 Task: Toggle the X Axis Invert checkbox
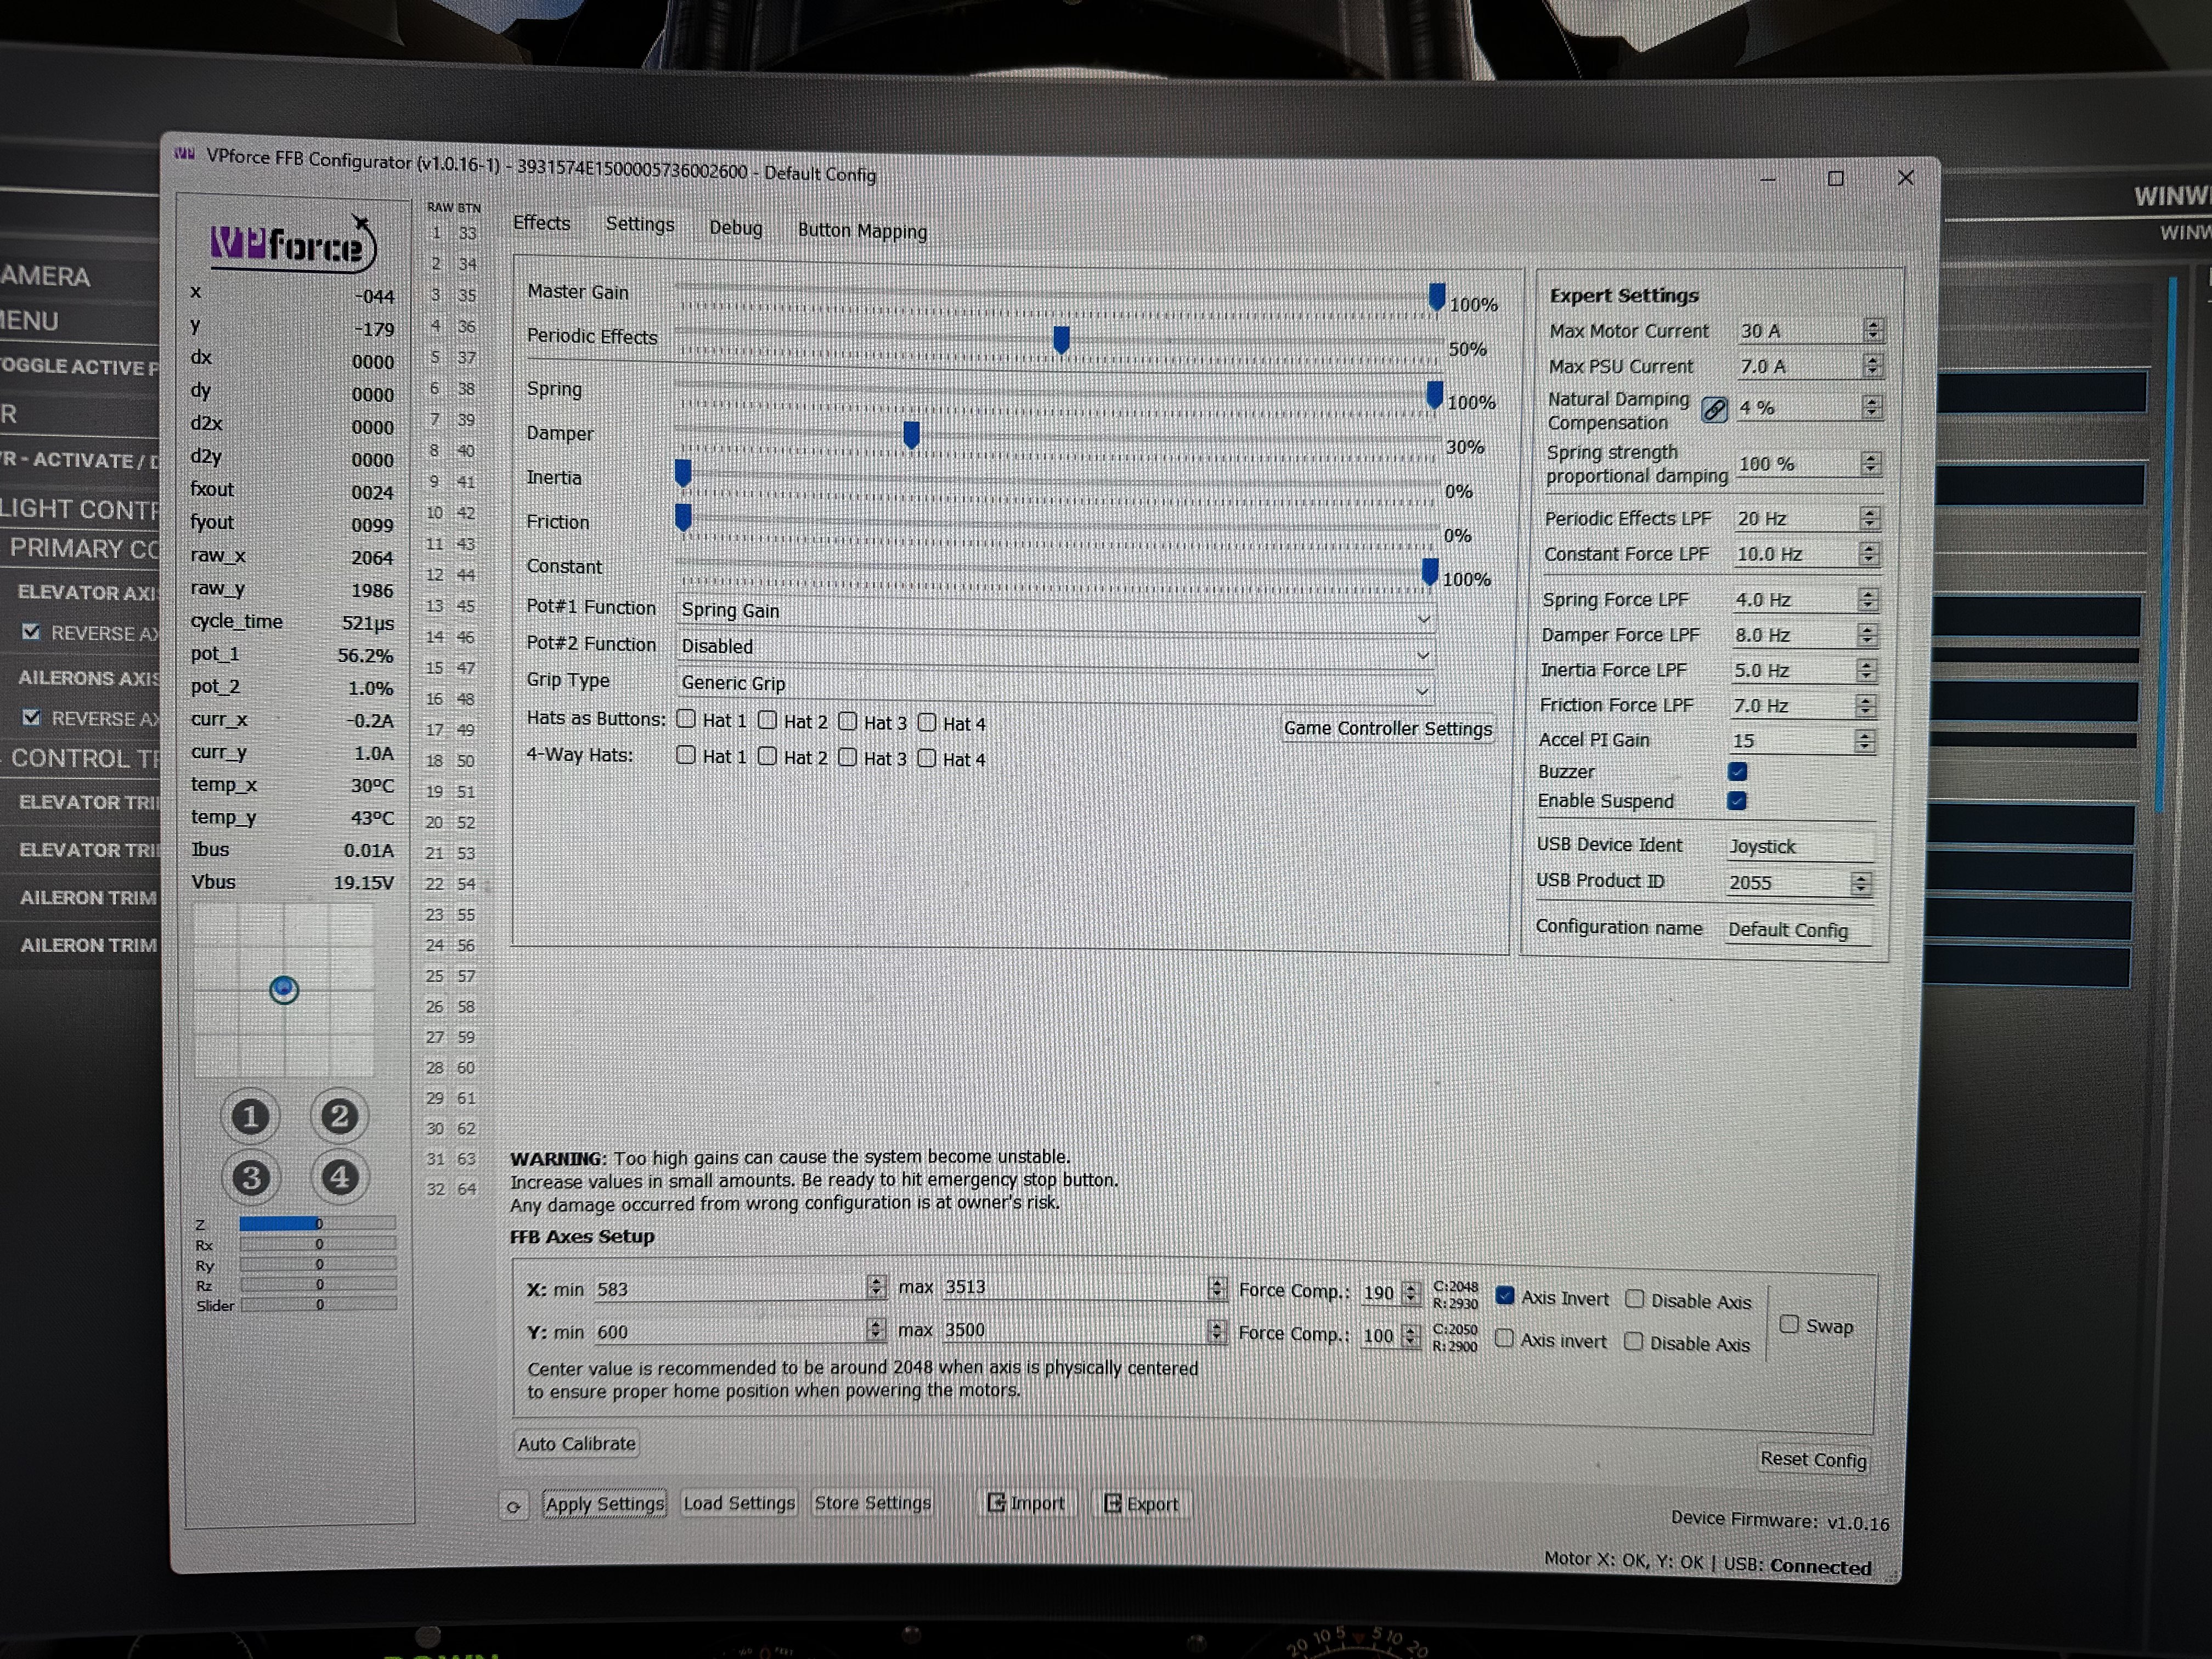1505,1296
